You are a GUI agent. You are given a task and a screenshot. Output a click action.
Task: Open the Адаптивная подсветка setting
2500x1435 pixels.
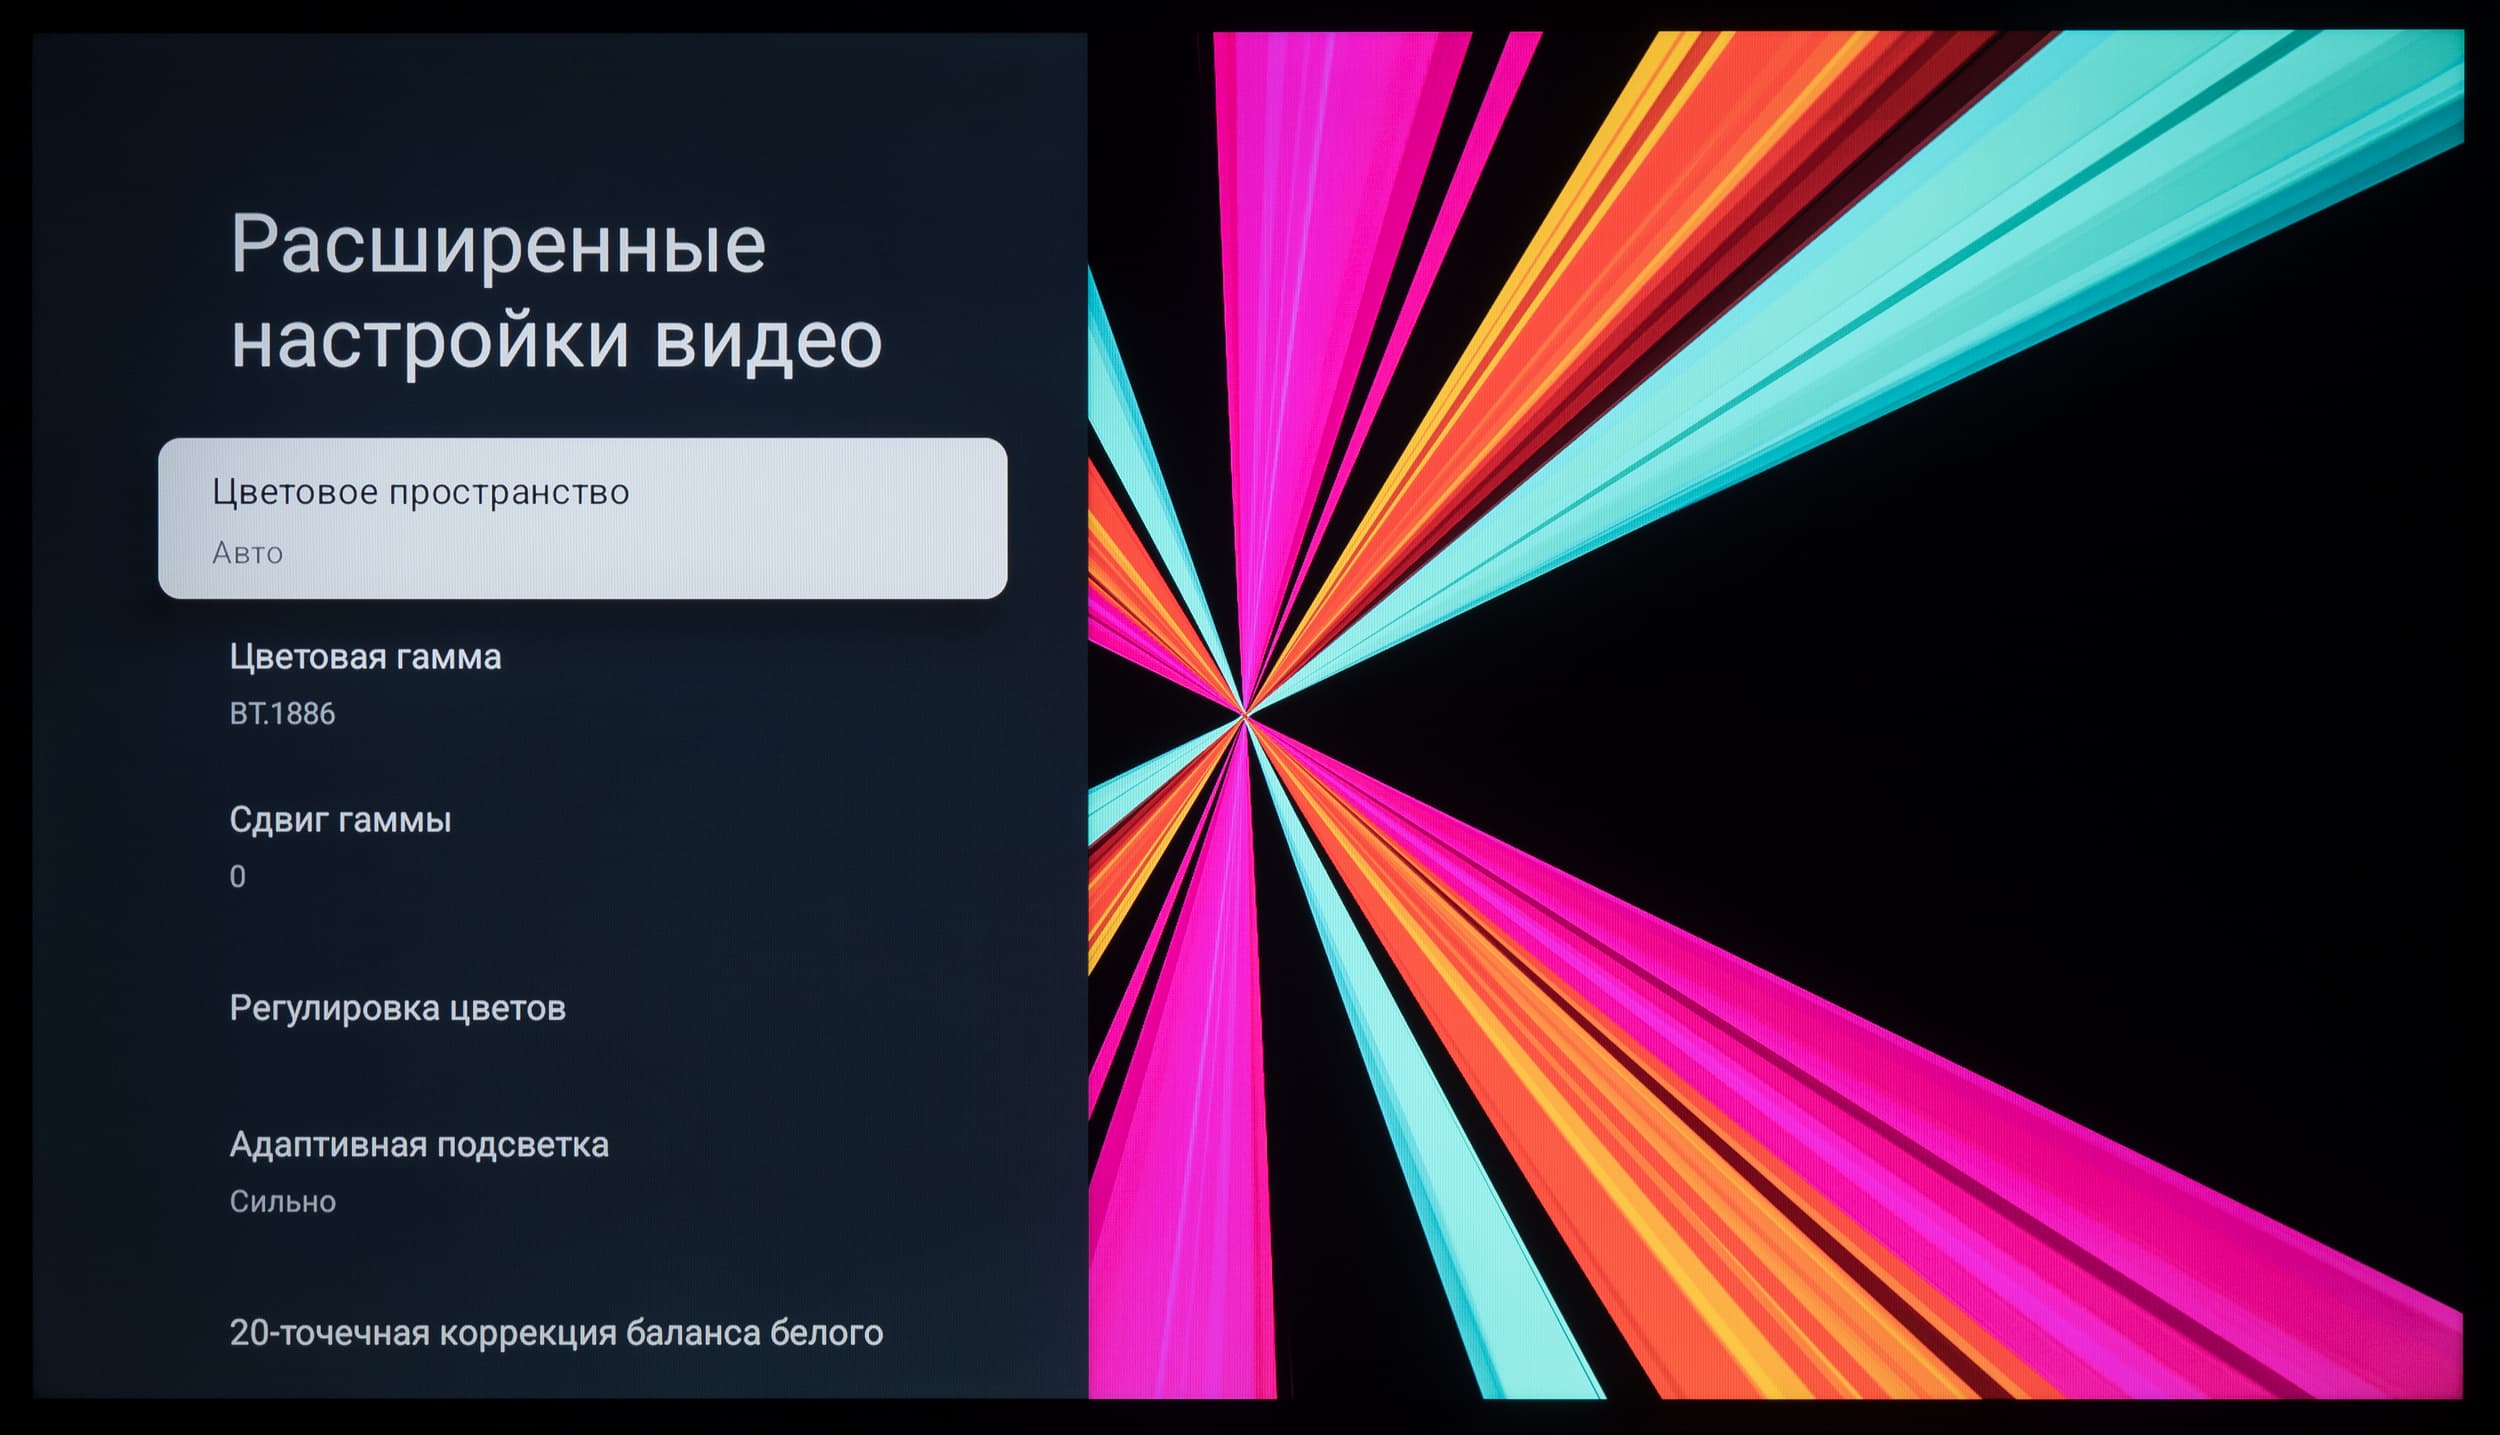(418, 1144)
